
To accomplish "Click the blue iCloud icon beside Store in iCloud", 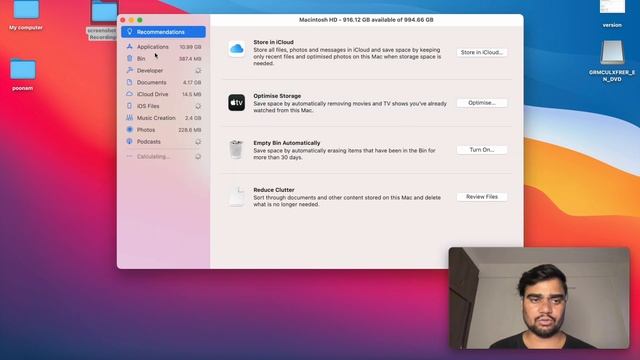I will [x=236, y=49].
